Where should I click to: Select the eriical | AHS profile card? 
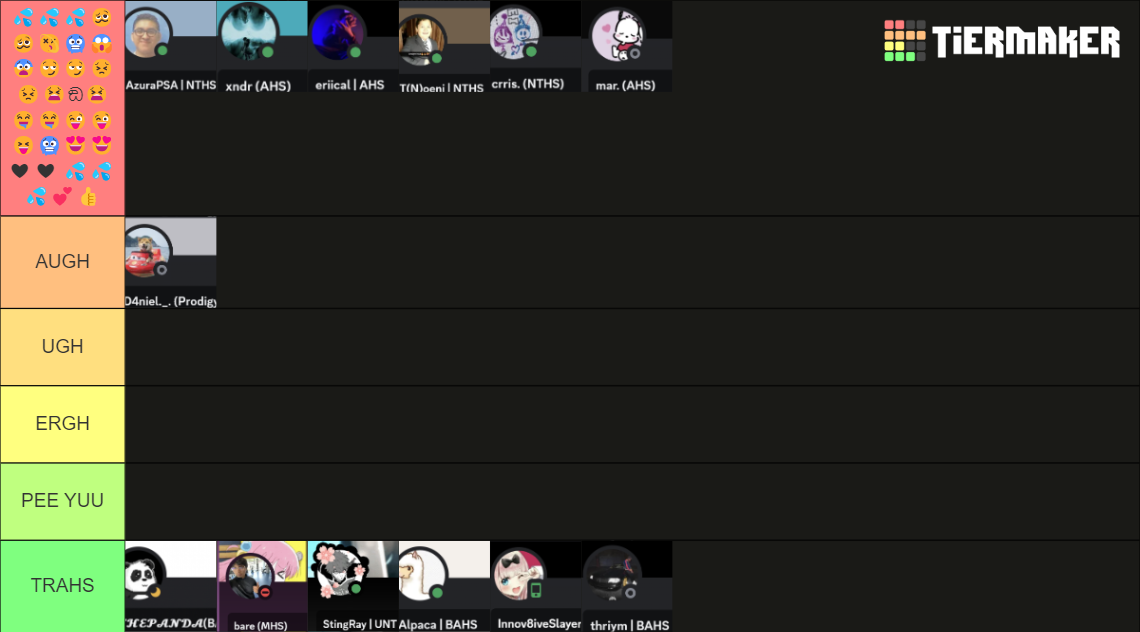click(x=353, y=47)
